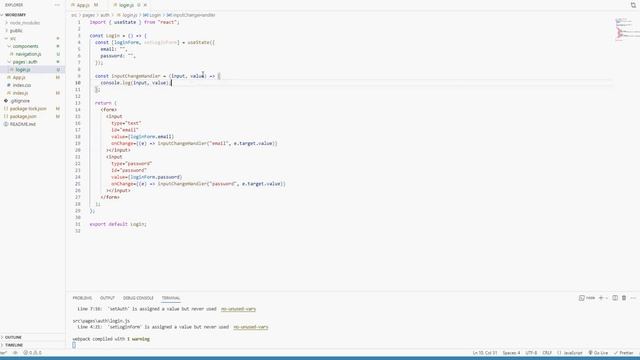This screenshot has width=640, height=360.
Task: Open App.js from the Explorer tree
Action: click(19, 77)
